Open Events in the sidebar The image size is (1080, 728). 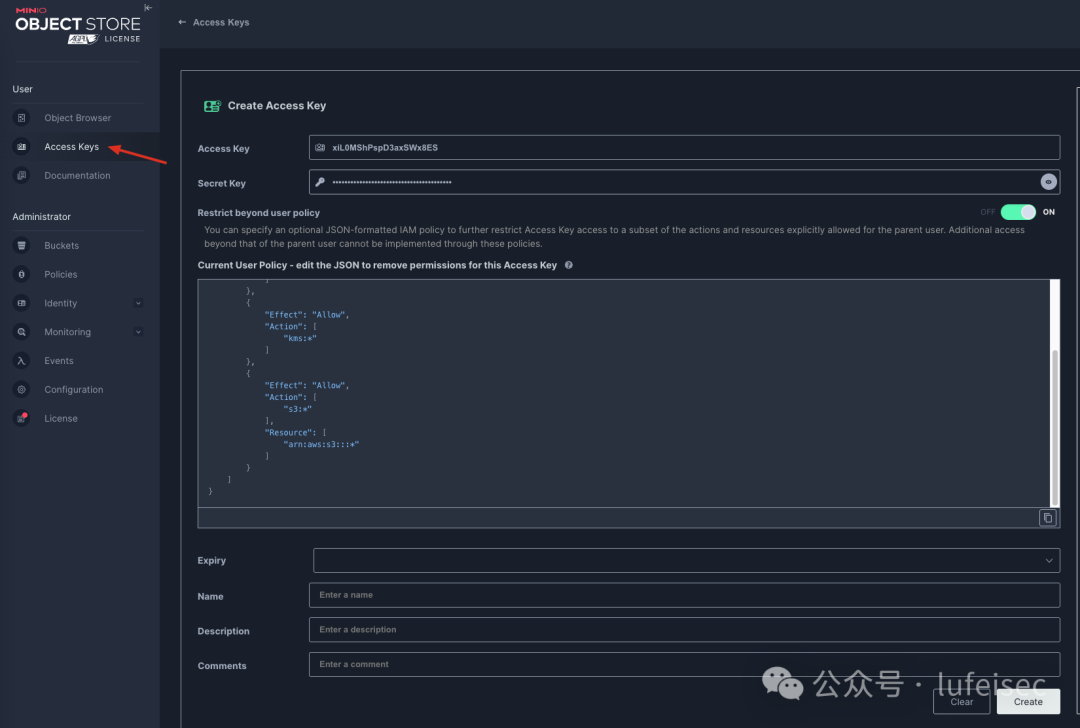click(x=59, y=361)
